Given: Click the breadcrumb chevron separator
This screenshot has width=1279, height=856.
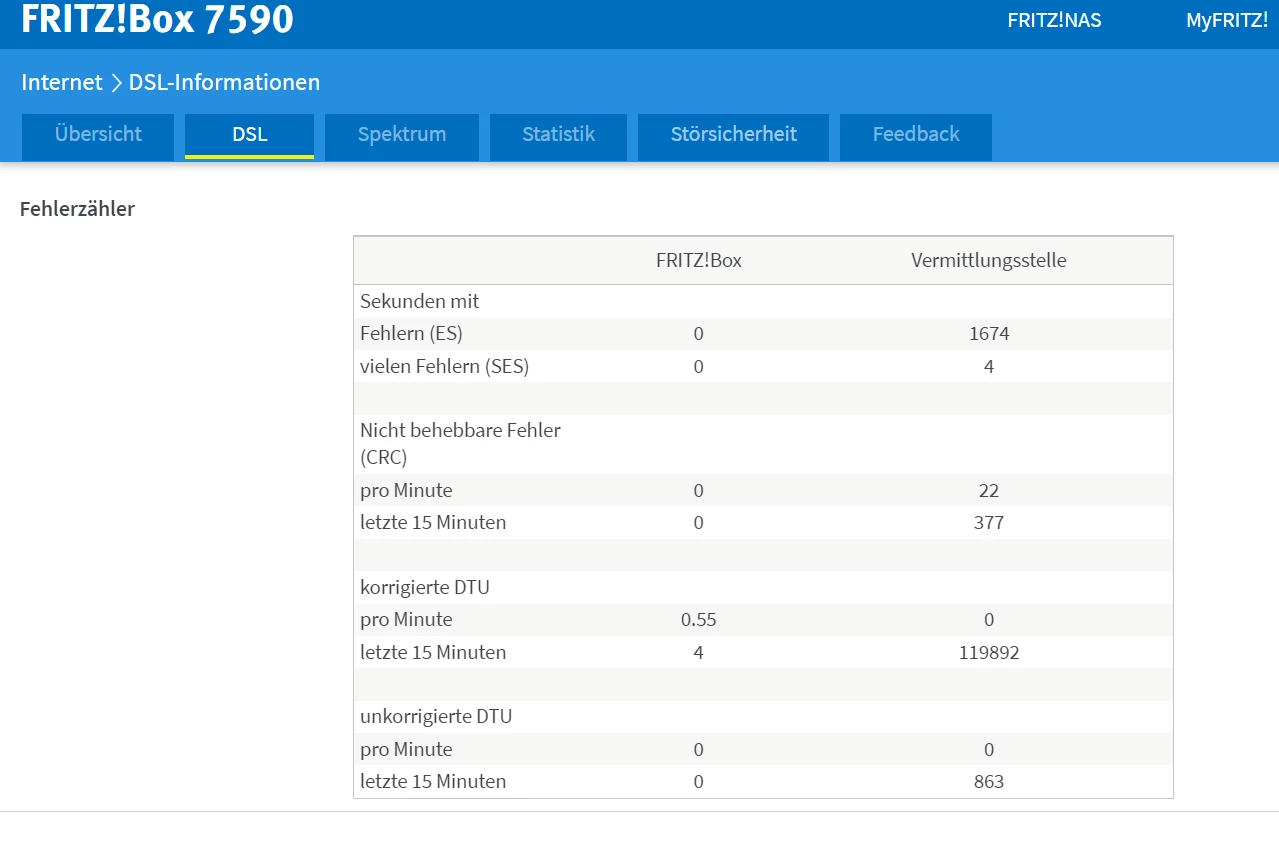Looking at the screenshot, I should point(116,83).
